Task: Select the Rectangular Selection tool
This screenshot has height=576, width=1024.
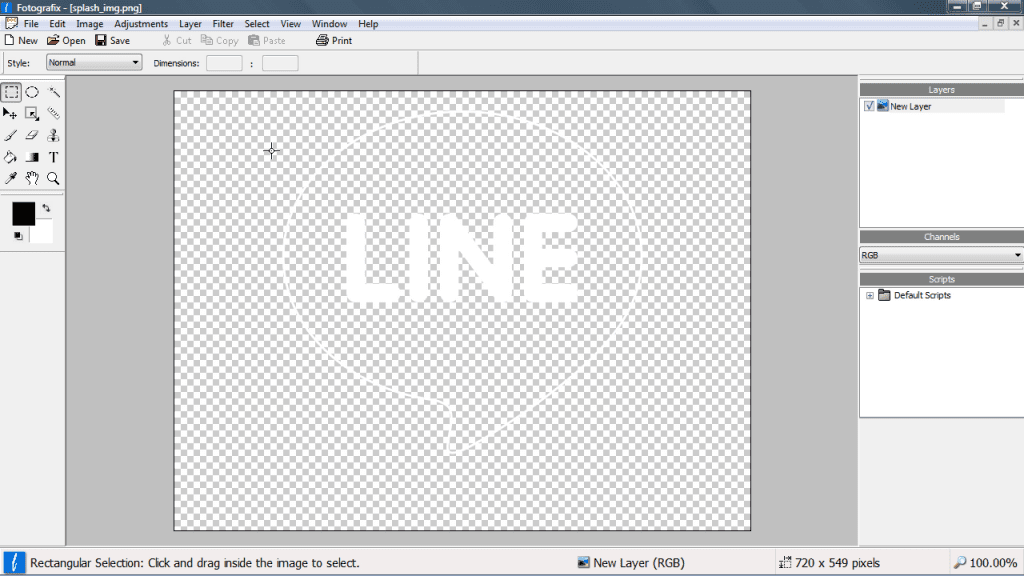Action: pyautogui.click(x=11, y=92)
